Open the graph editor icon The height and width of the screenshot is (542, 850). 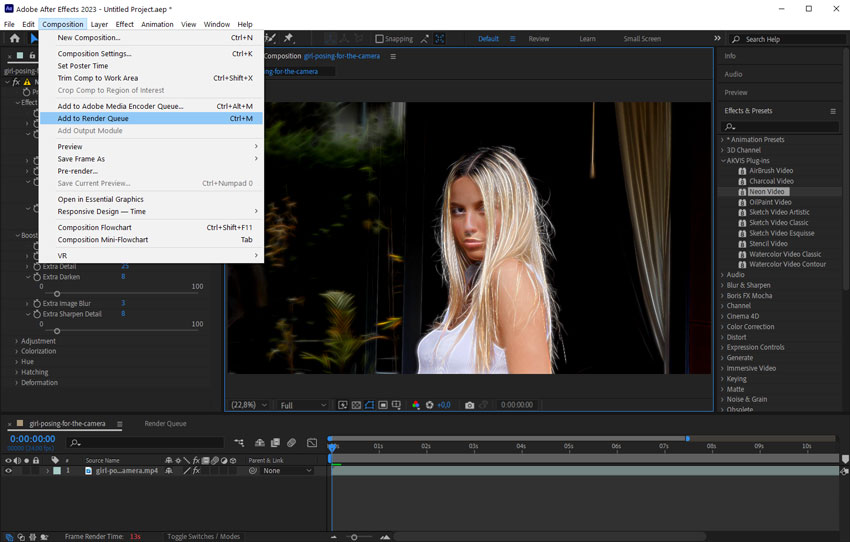click(x=312, y=443)
